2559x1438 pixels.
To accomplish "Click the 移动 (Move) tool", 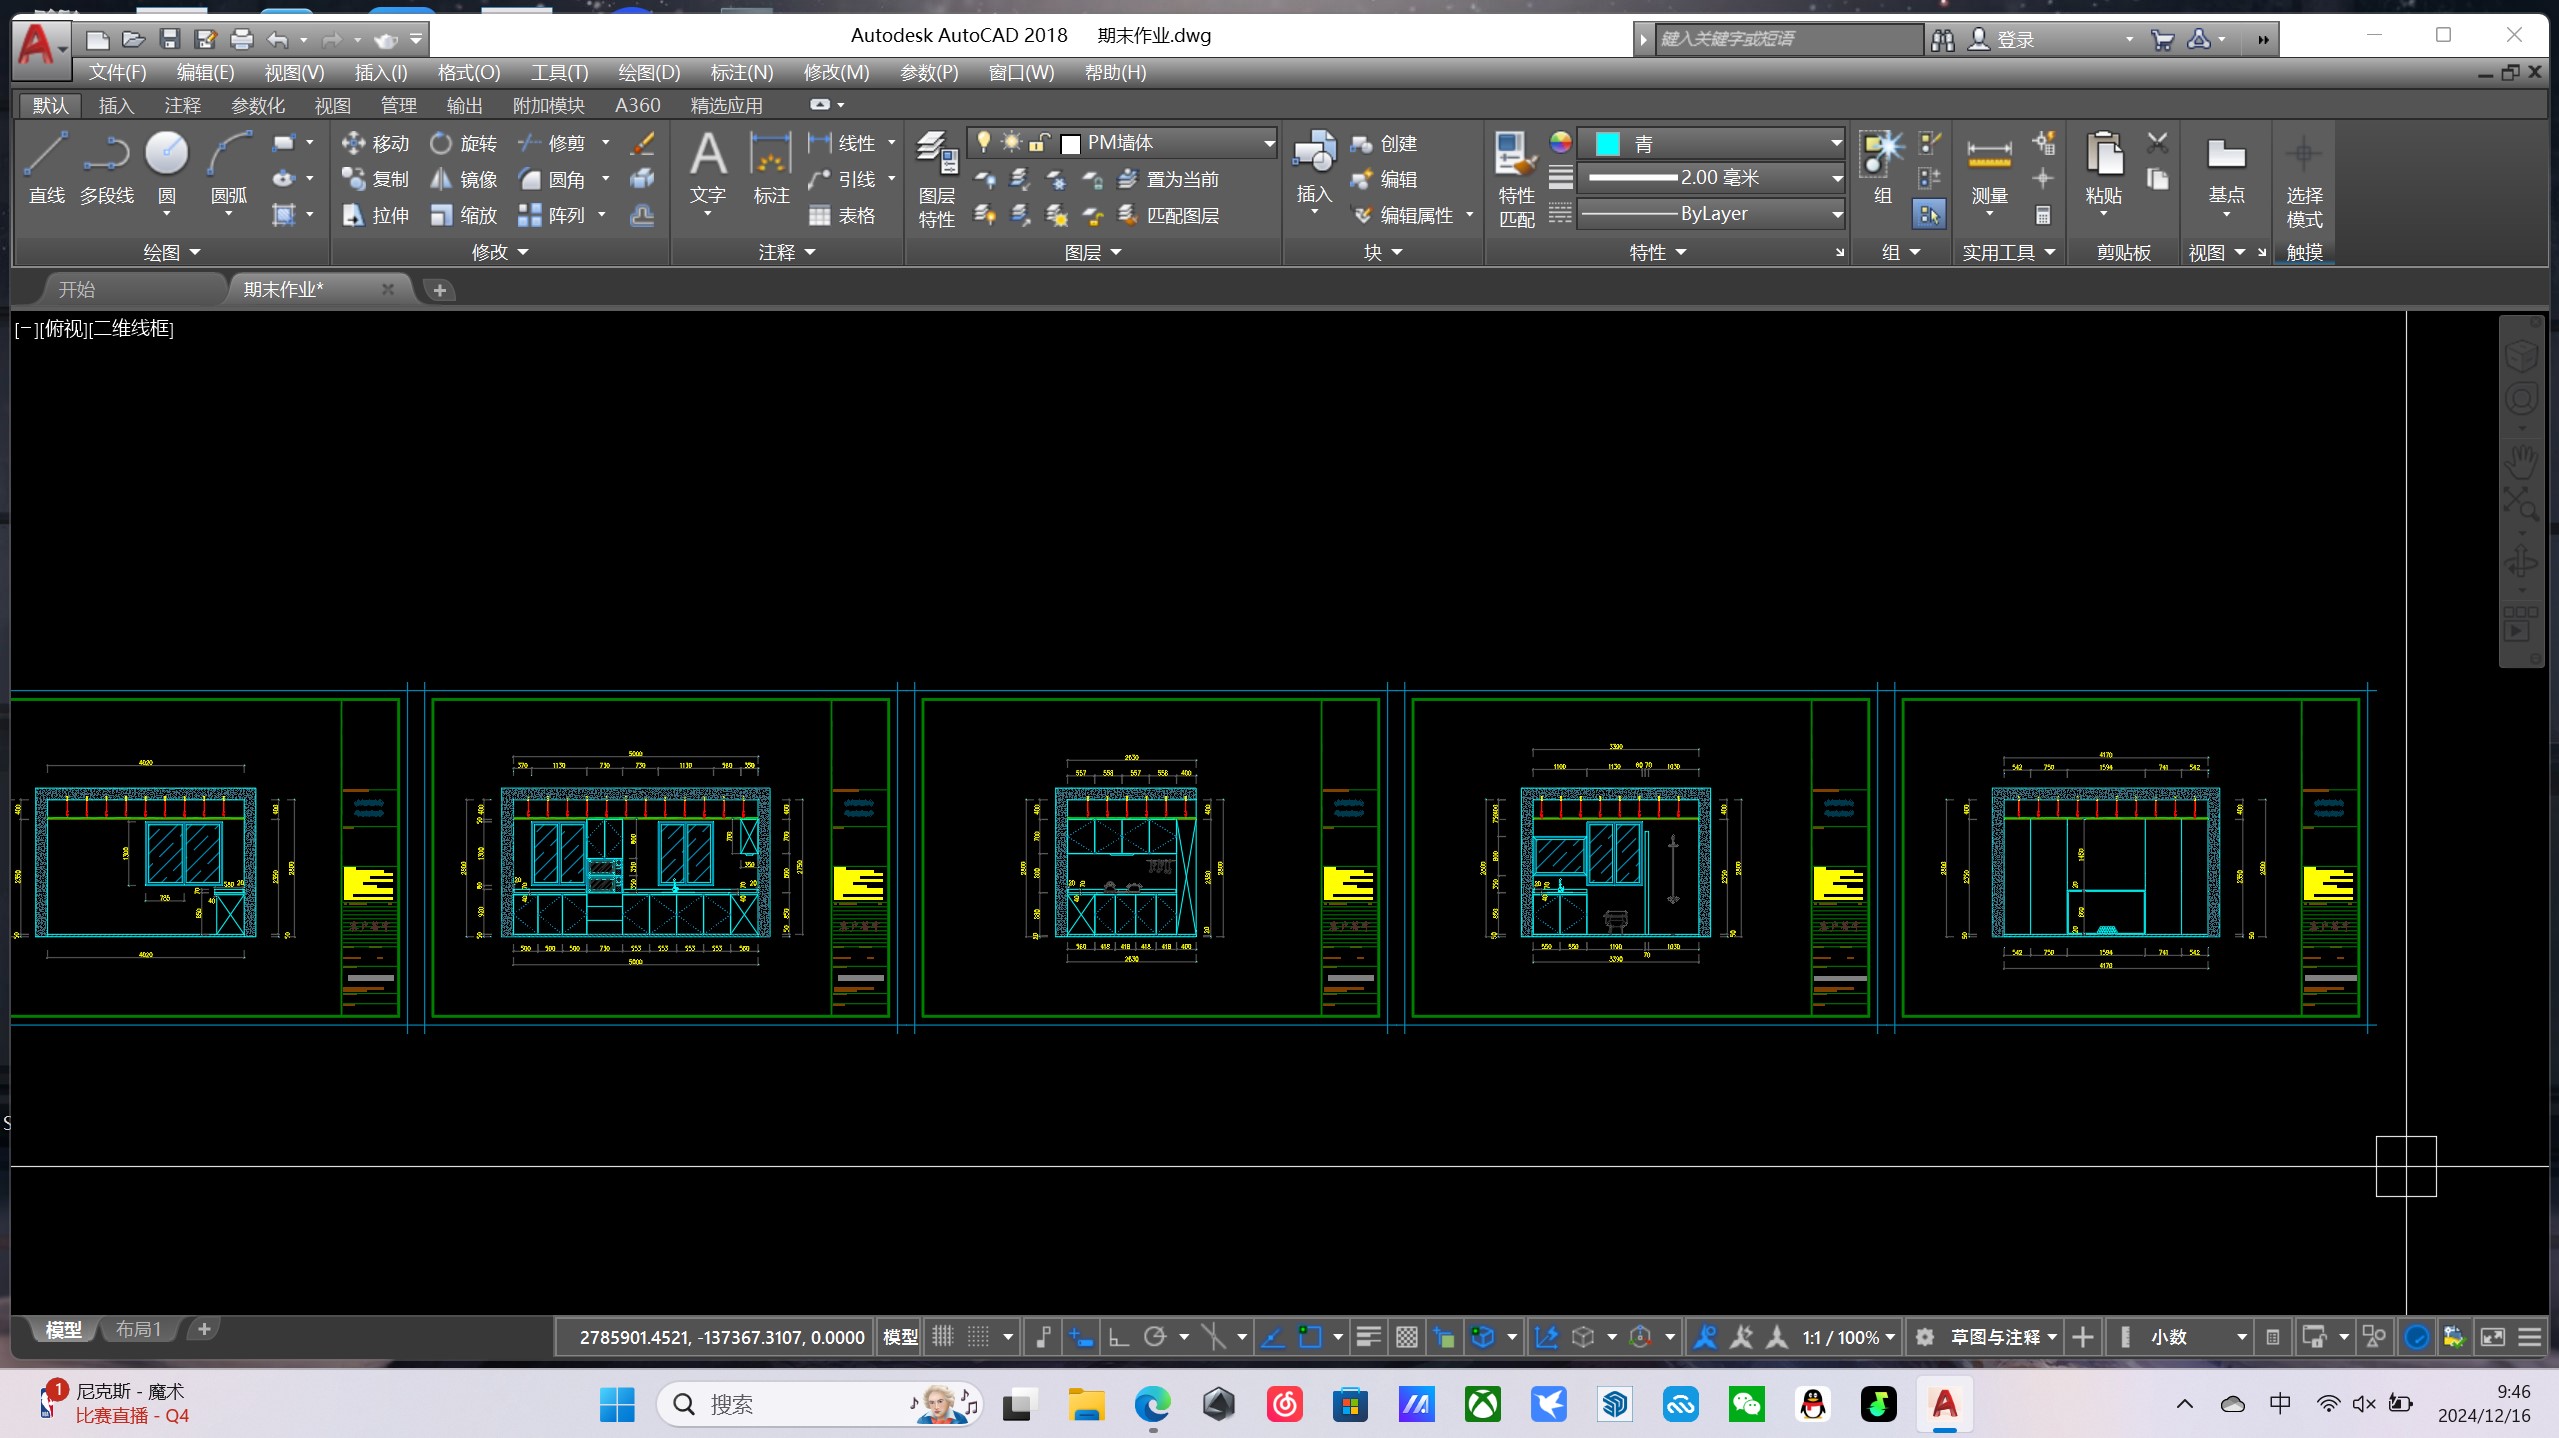I will point(376,143).
